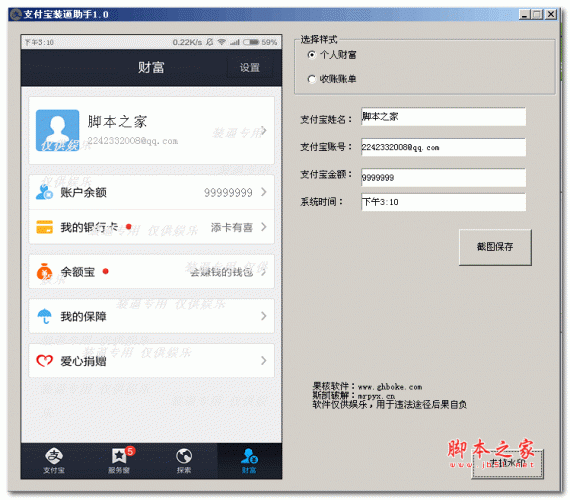Click the red dot beside 余额宝
Image resolution: width=570 pixels, height=500 pixels.
coord(105,271)
